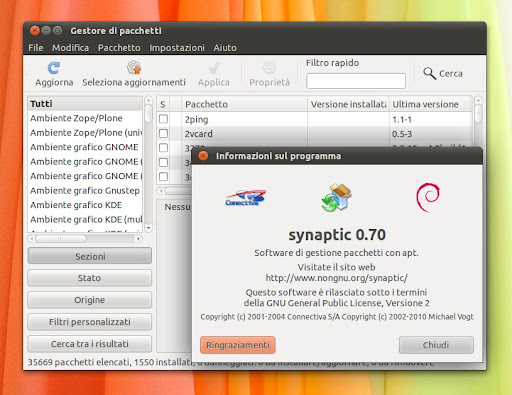512x395 pixels.
Task: Click the Conectiva logo in about dialog
Action: pyautogui.click(x=246, y=198)
